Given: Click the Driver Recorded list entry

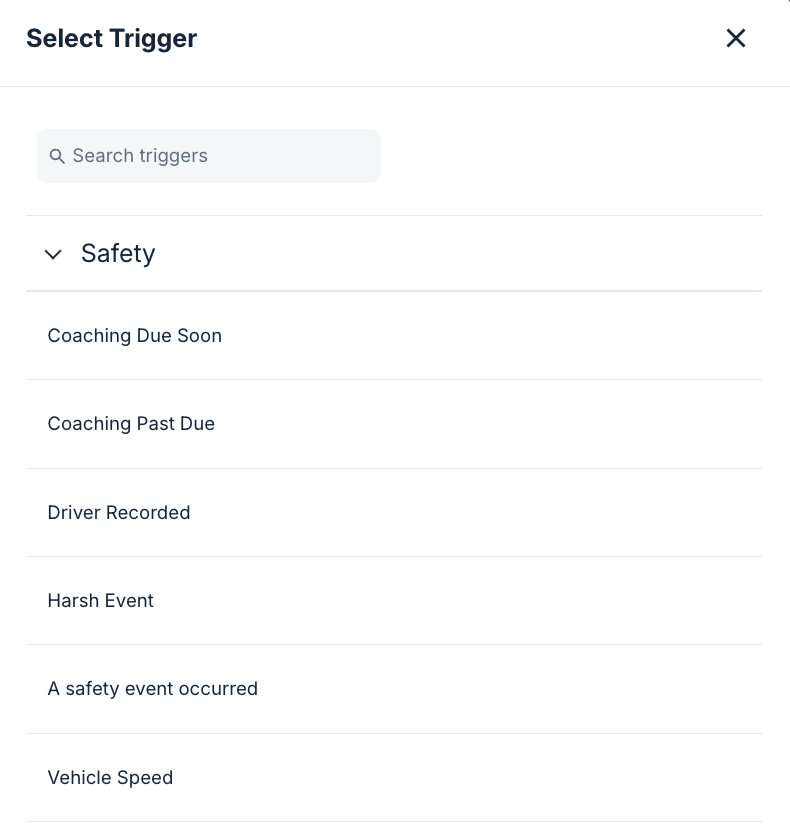Looking at the screenshot, I should 393,513.
